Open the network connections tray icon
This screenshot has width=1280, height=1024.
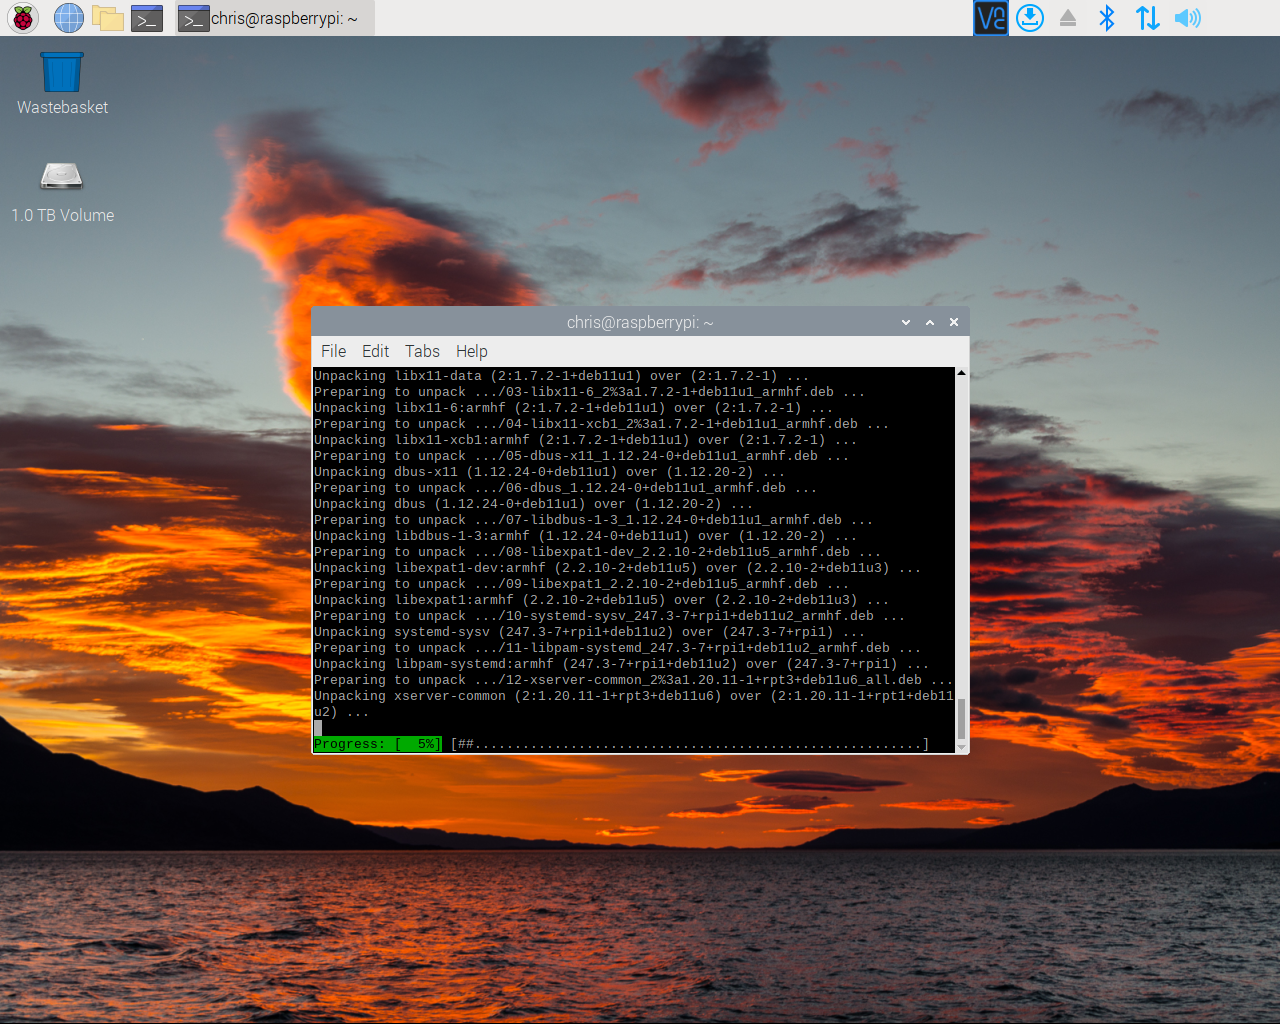click(x=1147, y=18)
